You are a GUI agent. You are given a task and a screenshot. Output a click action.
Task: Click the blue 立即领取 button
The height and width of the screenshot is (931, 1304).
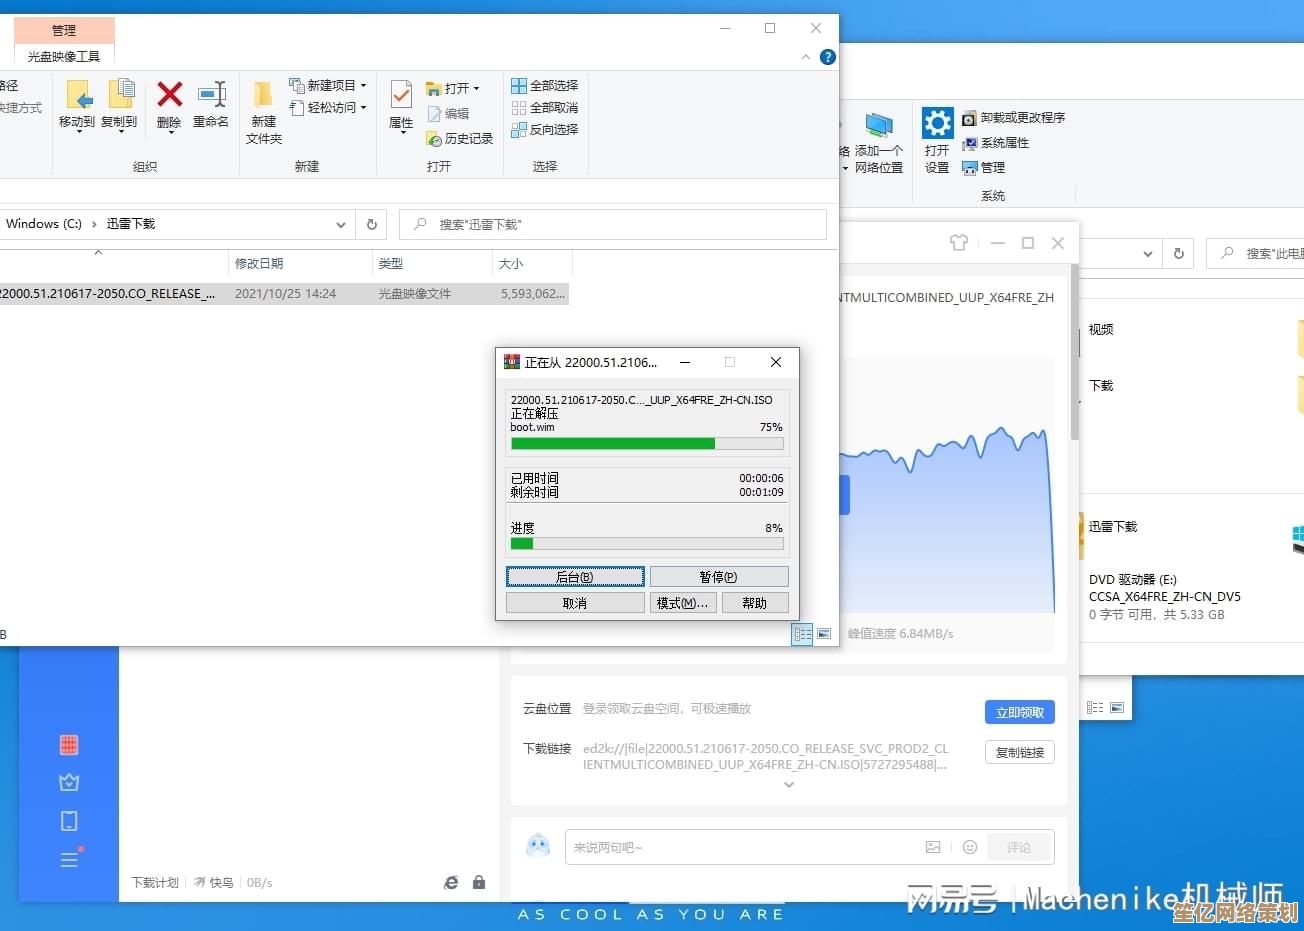point(1020,712)
